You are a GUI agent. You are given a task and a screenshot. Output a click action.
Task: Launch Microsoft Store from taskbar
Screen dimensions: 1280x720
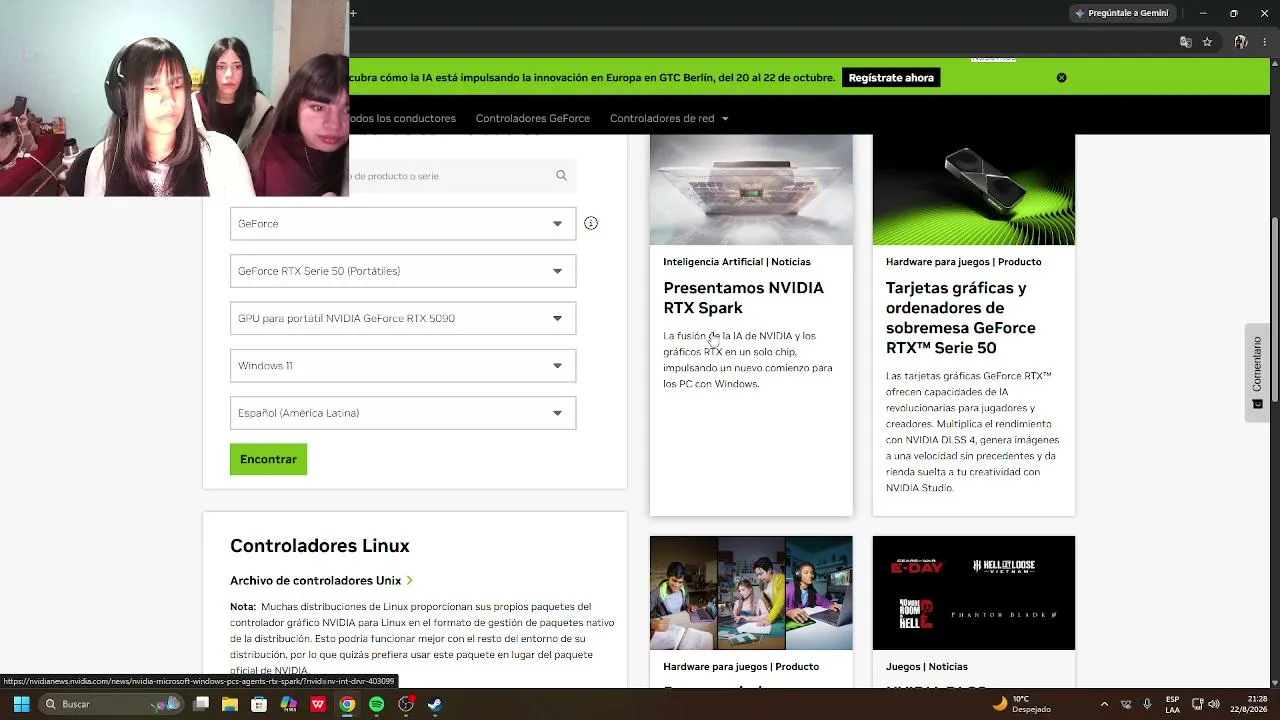coord(259,704)
